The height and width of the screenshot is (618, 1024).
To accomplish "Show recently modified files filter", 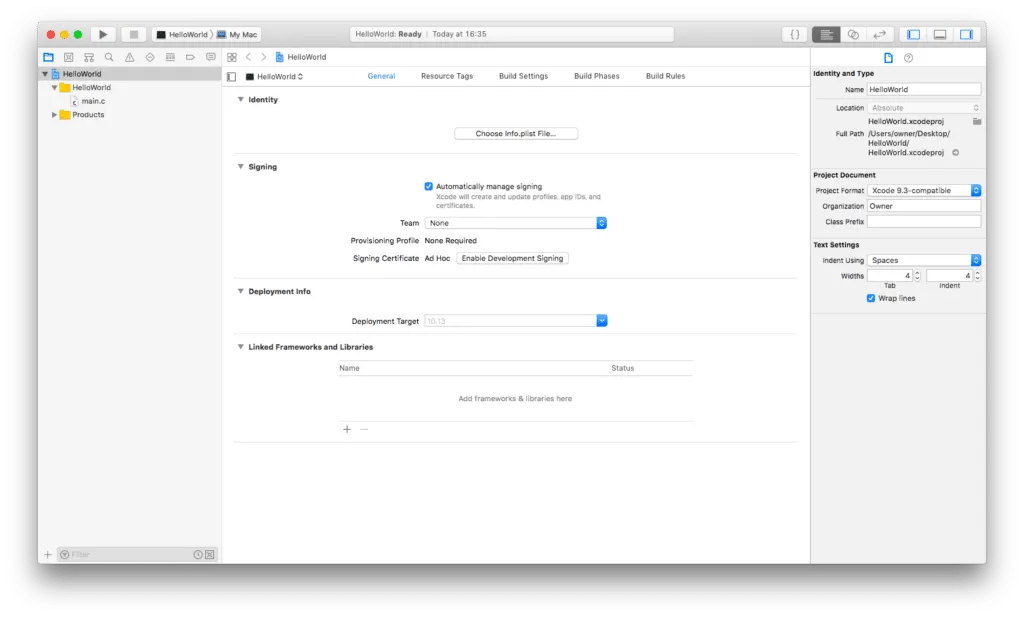I will [198, 555].
